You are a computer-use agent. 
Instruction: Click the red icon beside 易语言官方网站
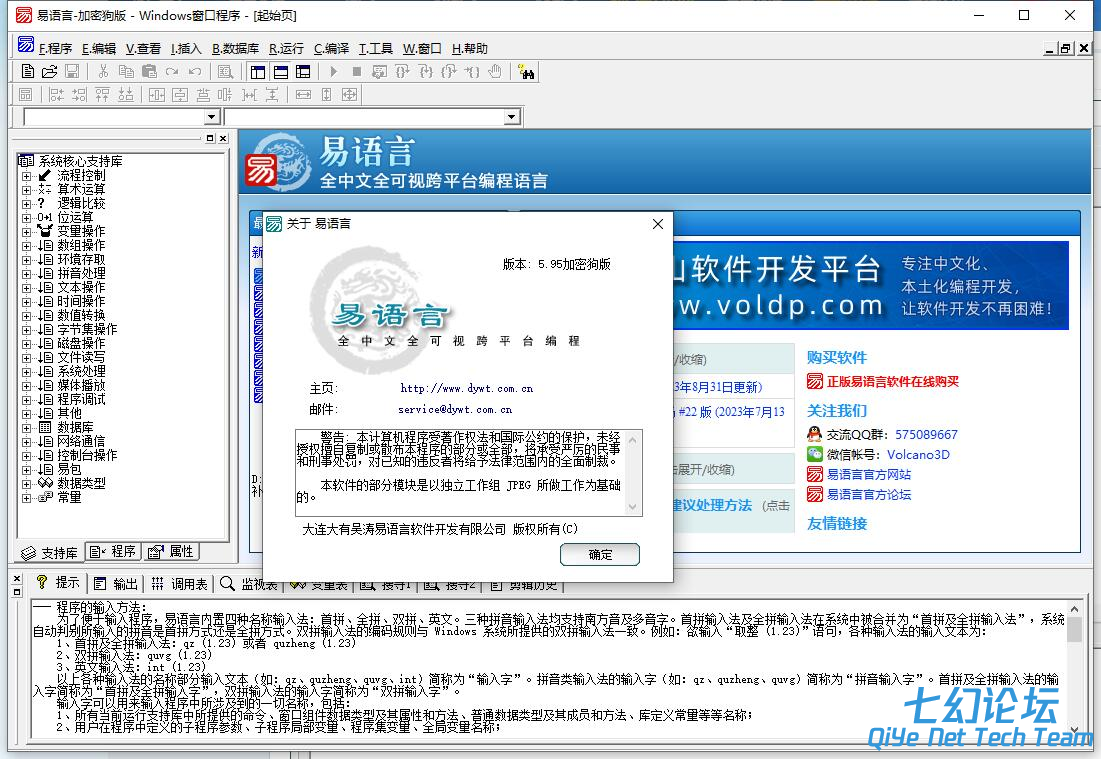point(815,474)
